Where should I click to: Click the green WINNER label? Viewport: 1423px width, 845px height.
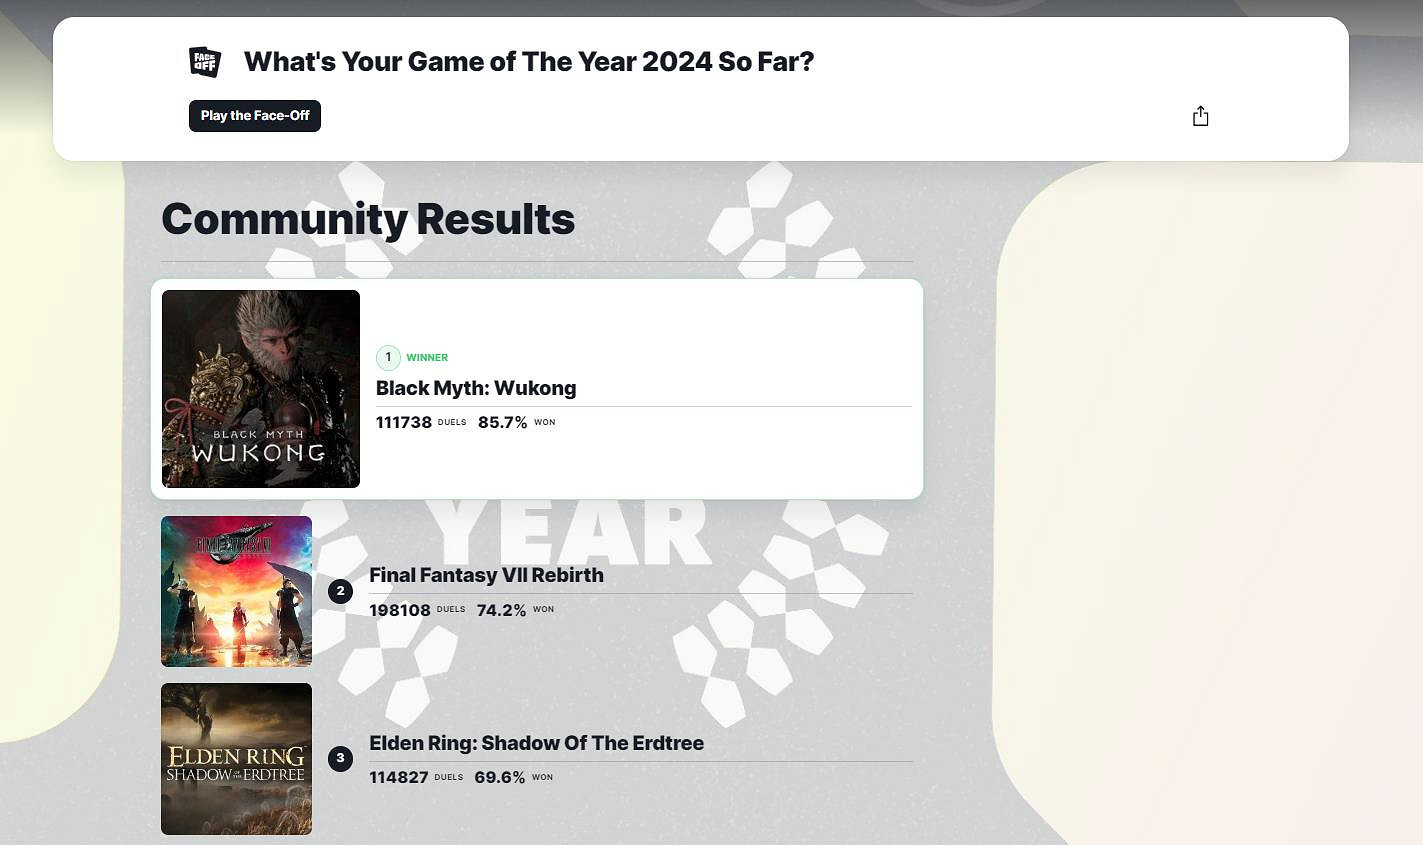427,358
